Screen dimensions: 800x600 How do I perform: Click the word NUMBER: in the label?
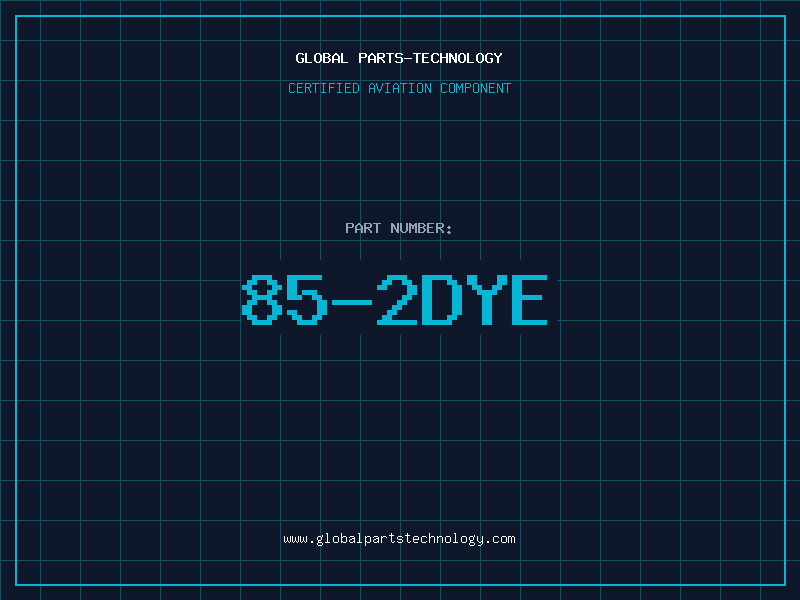point(421,229)
